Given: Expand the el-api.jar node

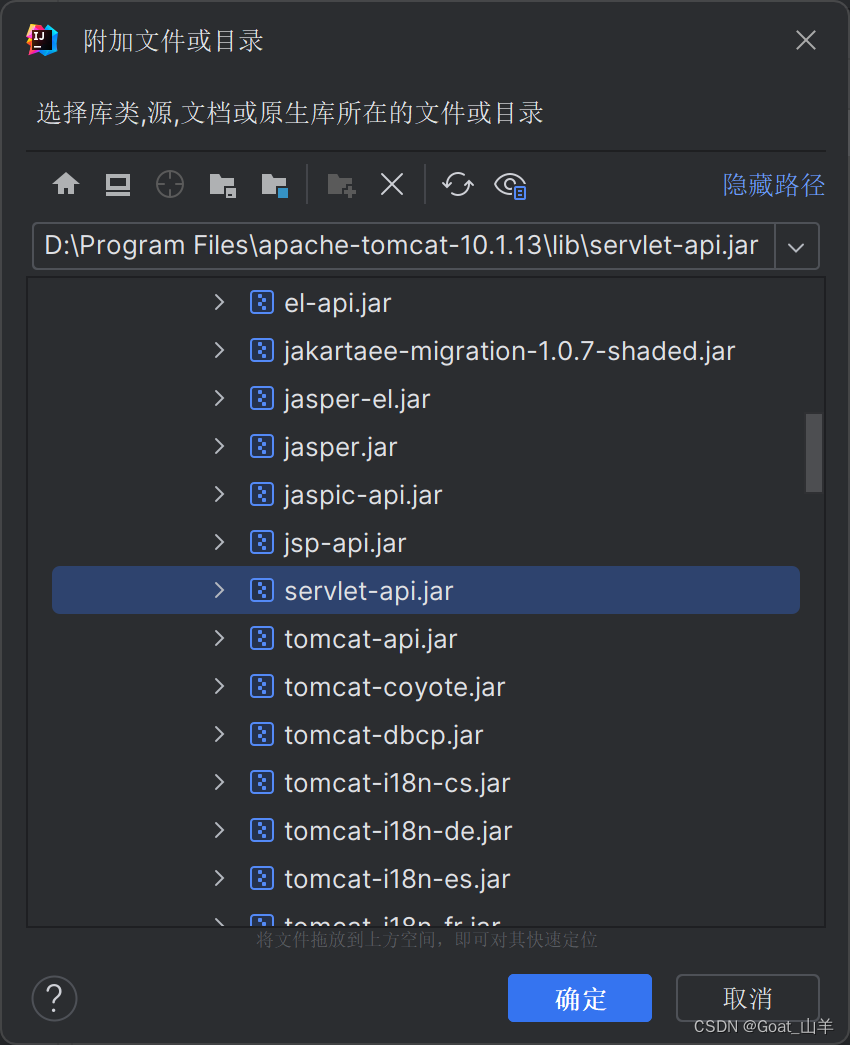Looking at the screenshot, I should 219,303.
